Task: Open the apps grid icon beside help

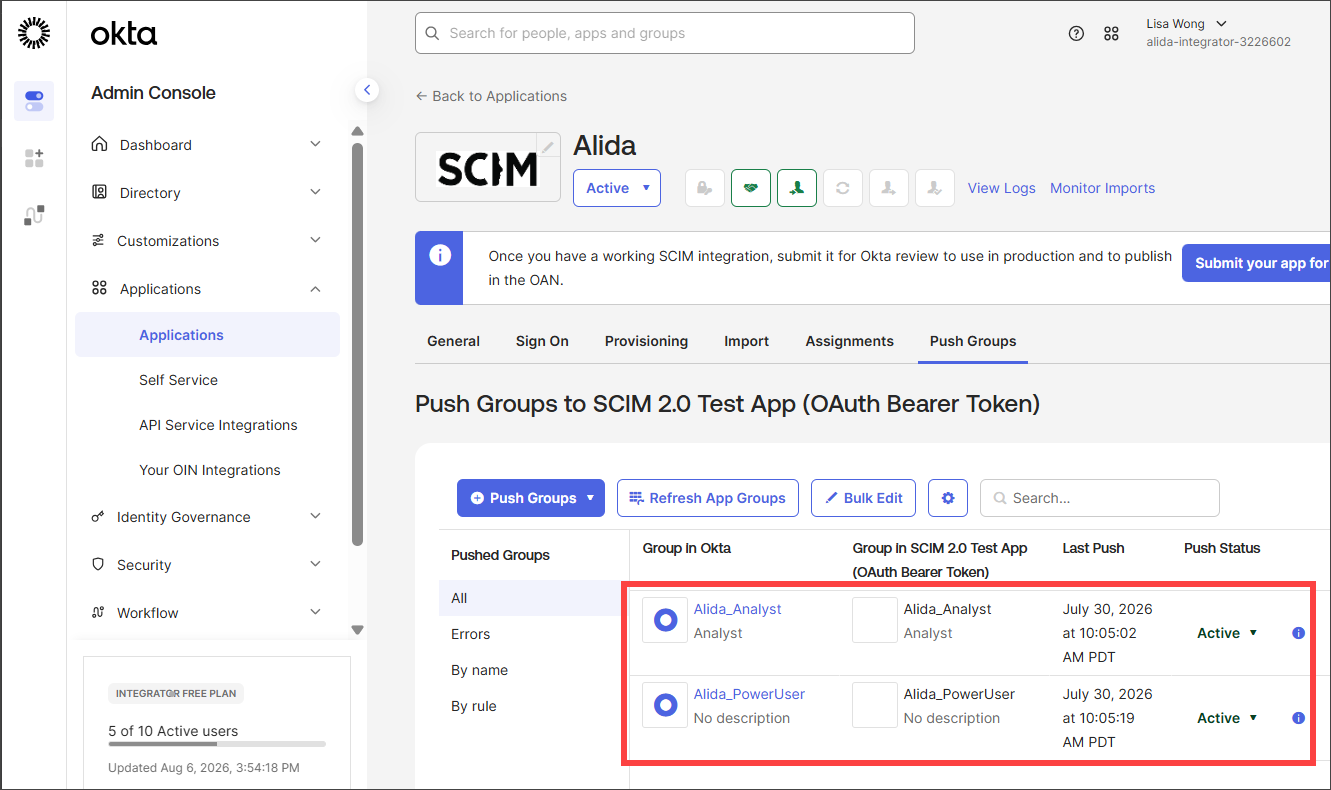Action: [x=1111, y=33]
